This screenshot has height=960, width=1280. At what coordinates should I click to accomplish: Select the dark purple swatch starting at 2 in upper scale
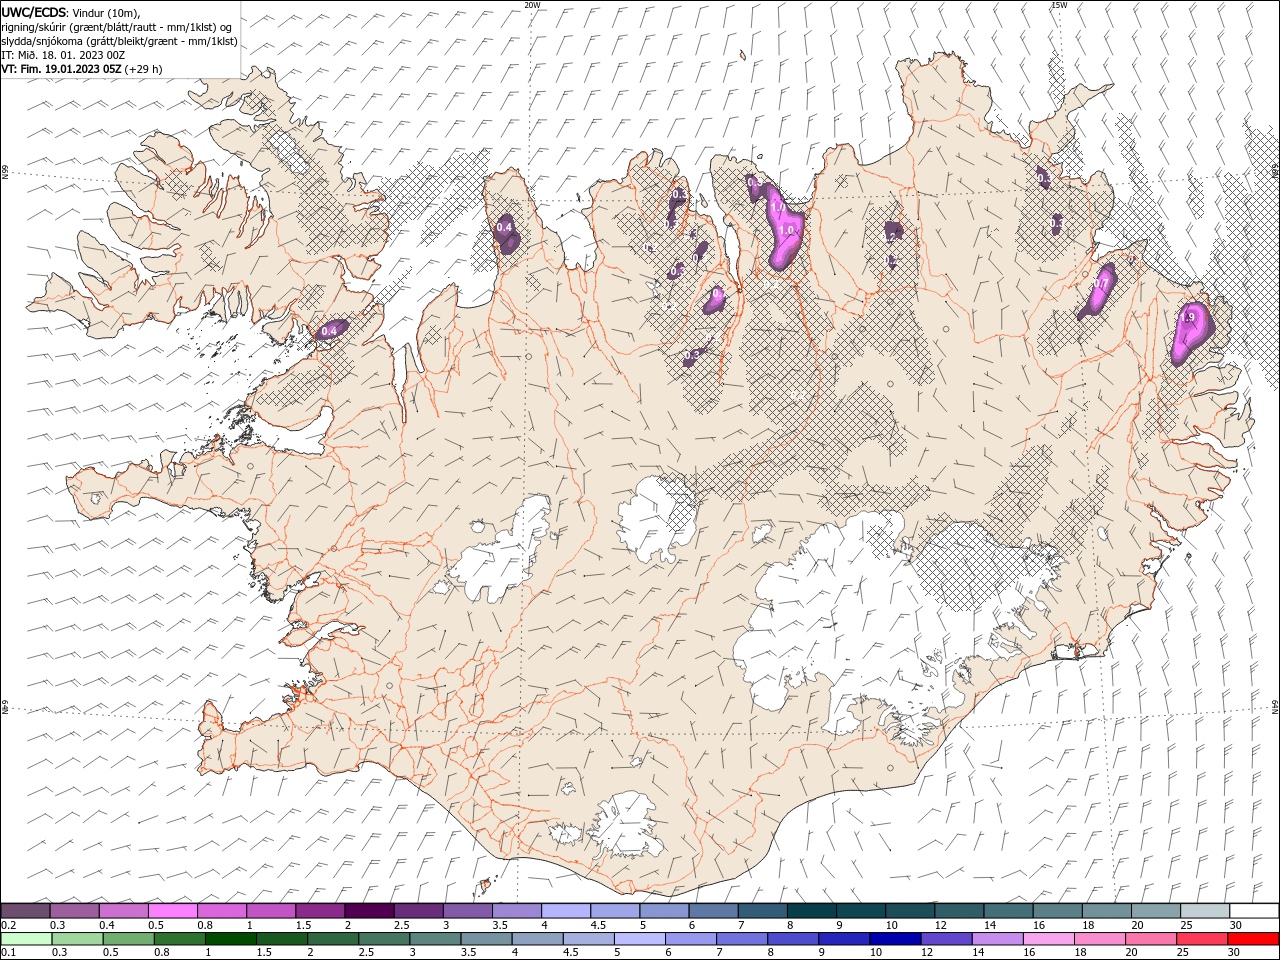(x=369, y=911)
